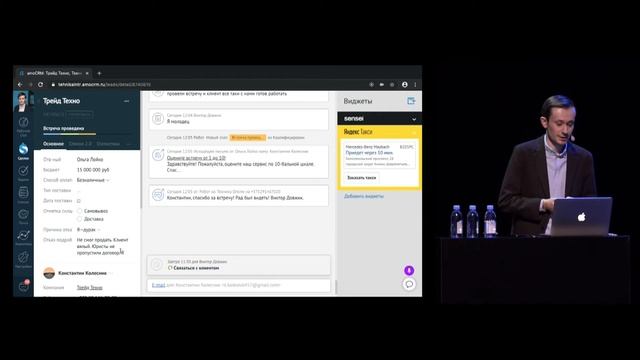Open the Безналичные payment method dropdown
The width and height of the screenshot is (640, 360).
(93, 180)
